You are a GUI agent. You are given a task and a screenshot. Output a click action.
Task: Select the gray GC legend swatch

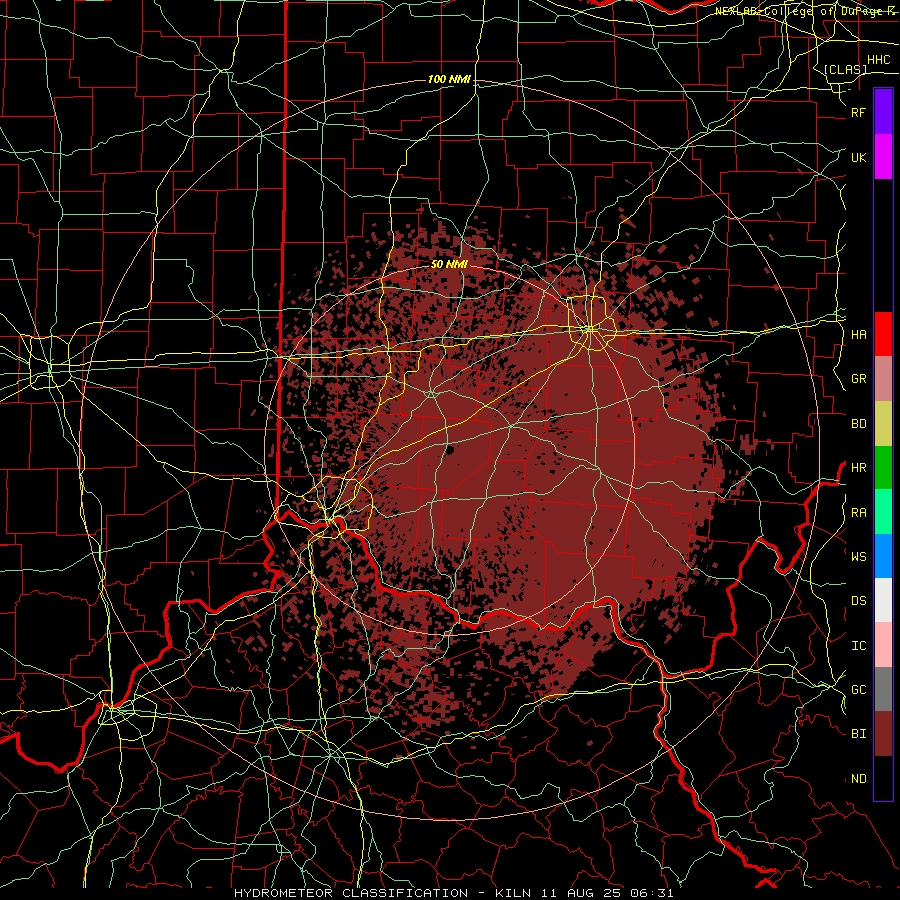point(883,689)
